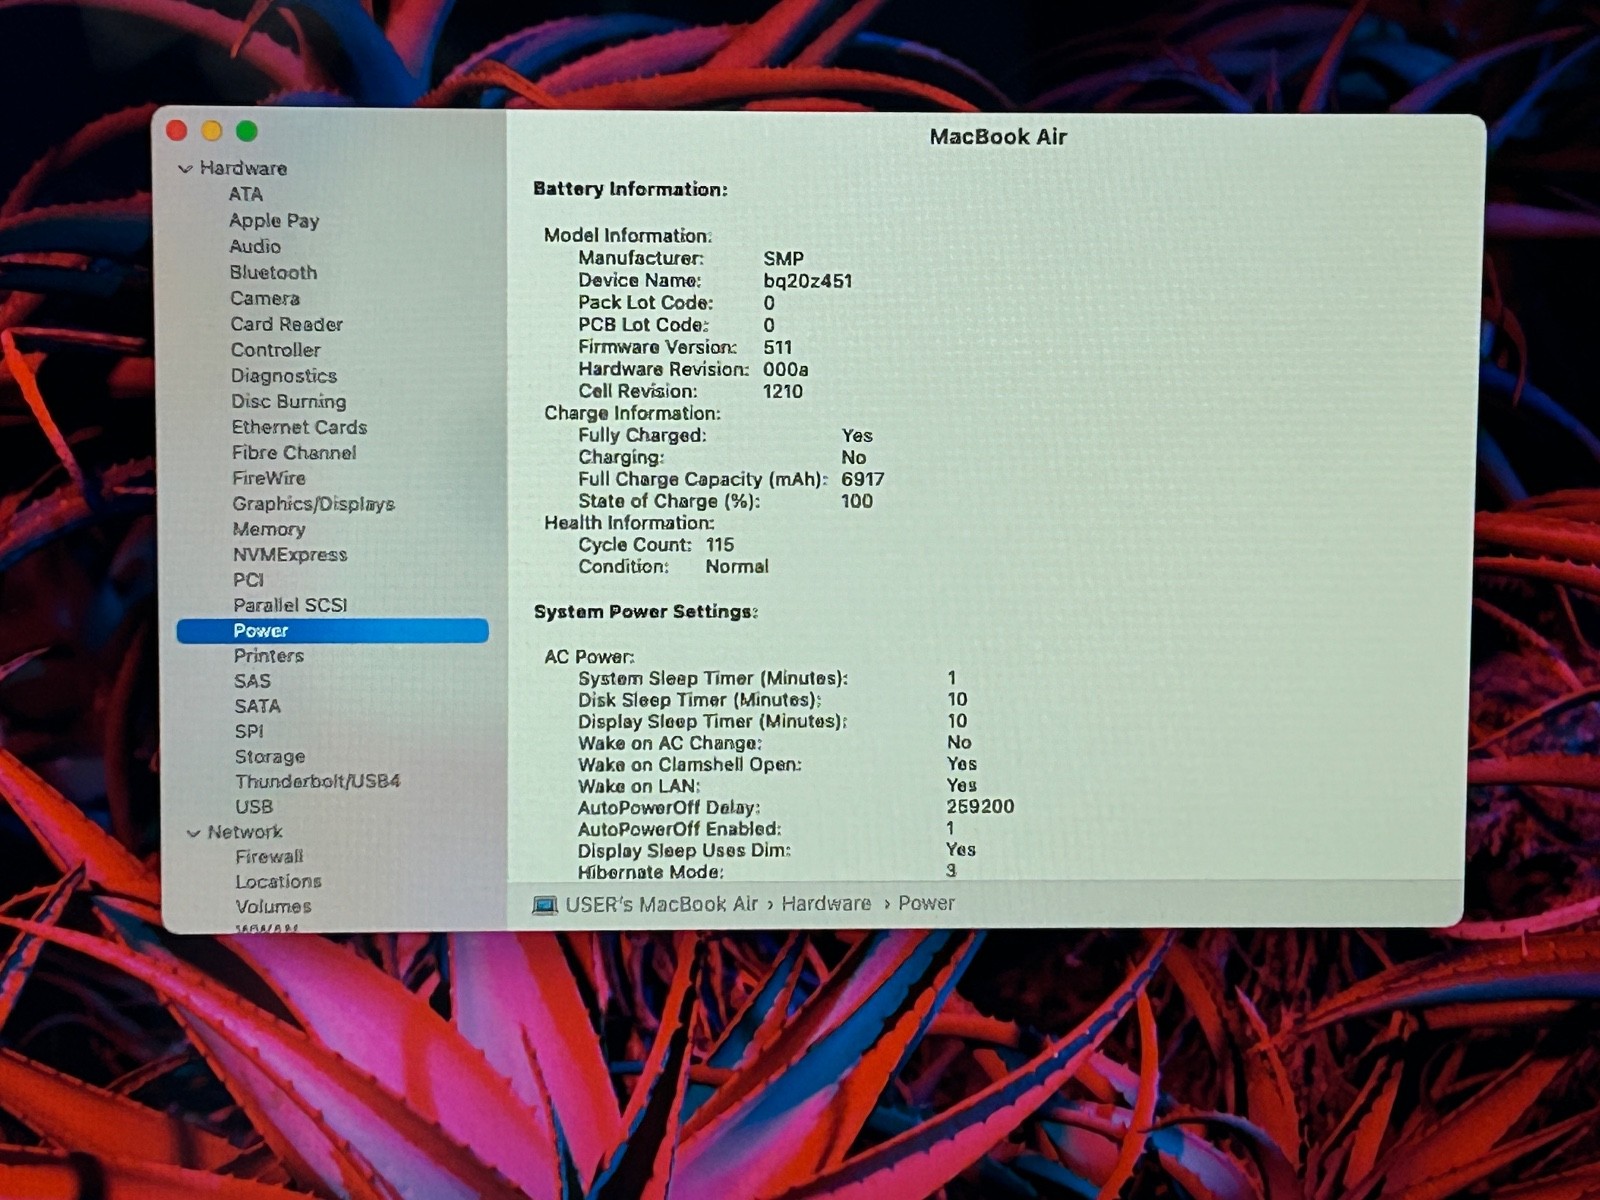Open Storage section
The height and width of the screenshot is (1200, 1600).
pos(270,757)
